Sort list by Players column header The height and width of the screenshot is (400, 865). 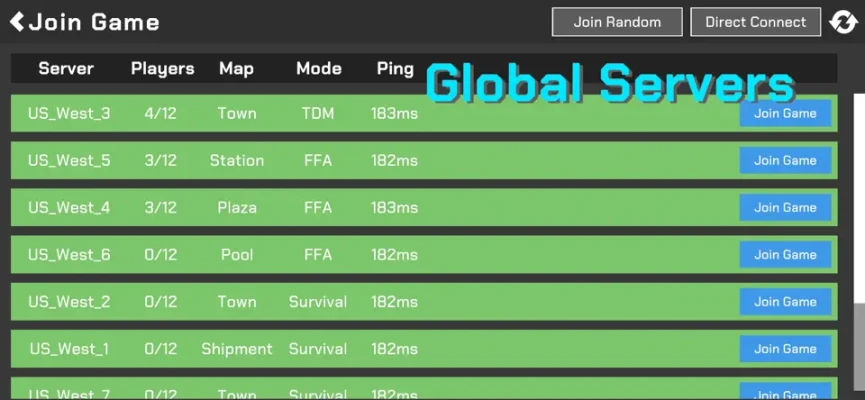click(162, 68)
